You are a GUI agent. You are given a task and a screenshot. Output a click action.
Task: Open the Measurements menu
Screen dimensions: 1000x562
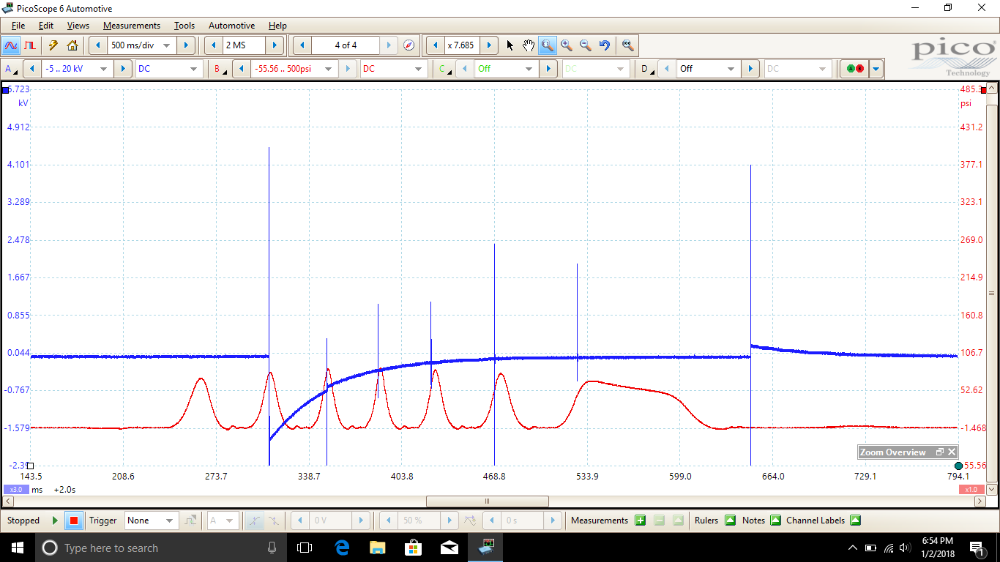tap(131, 26)
